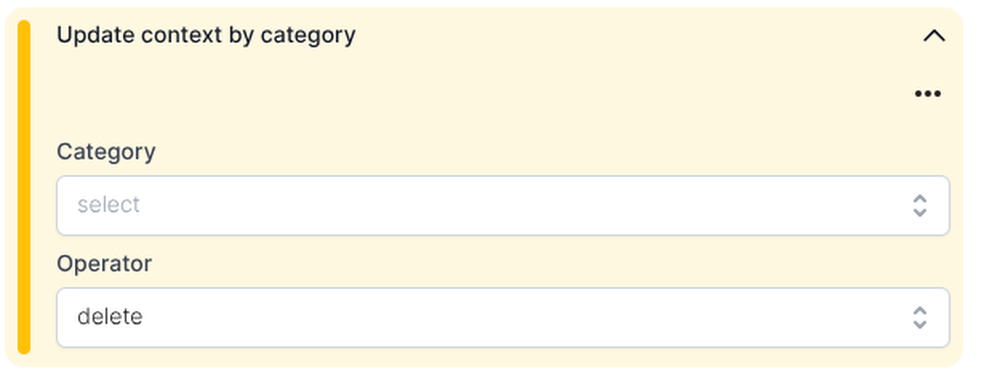Click the upward chevron icon at top right
The height and width of the screenshot is (383, 984).
(934, 36)
